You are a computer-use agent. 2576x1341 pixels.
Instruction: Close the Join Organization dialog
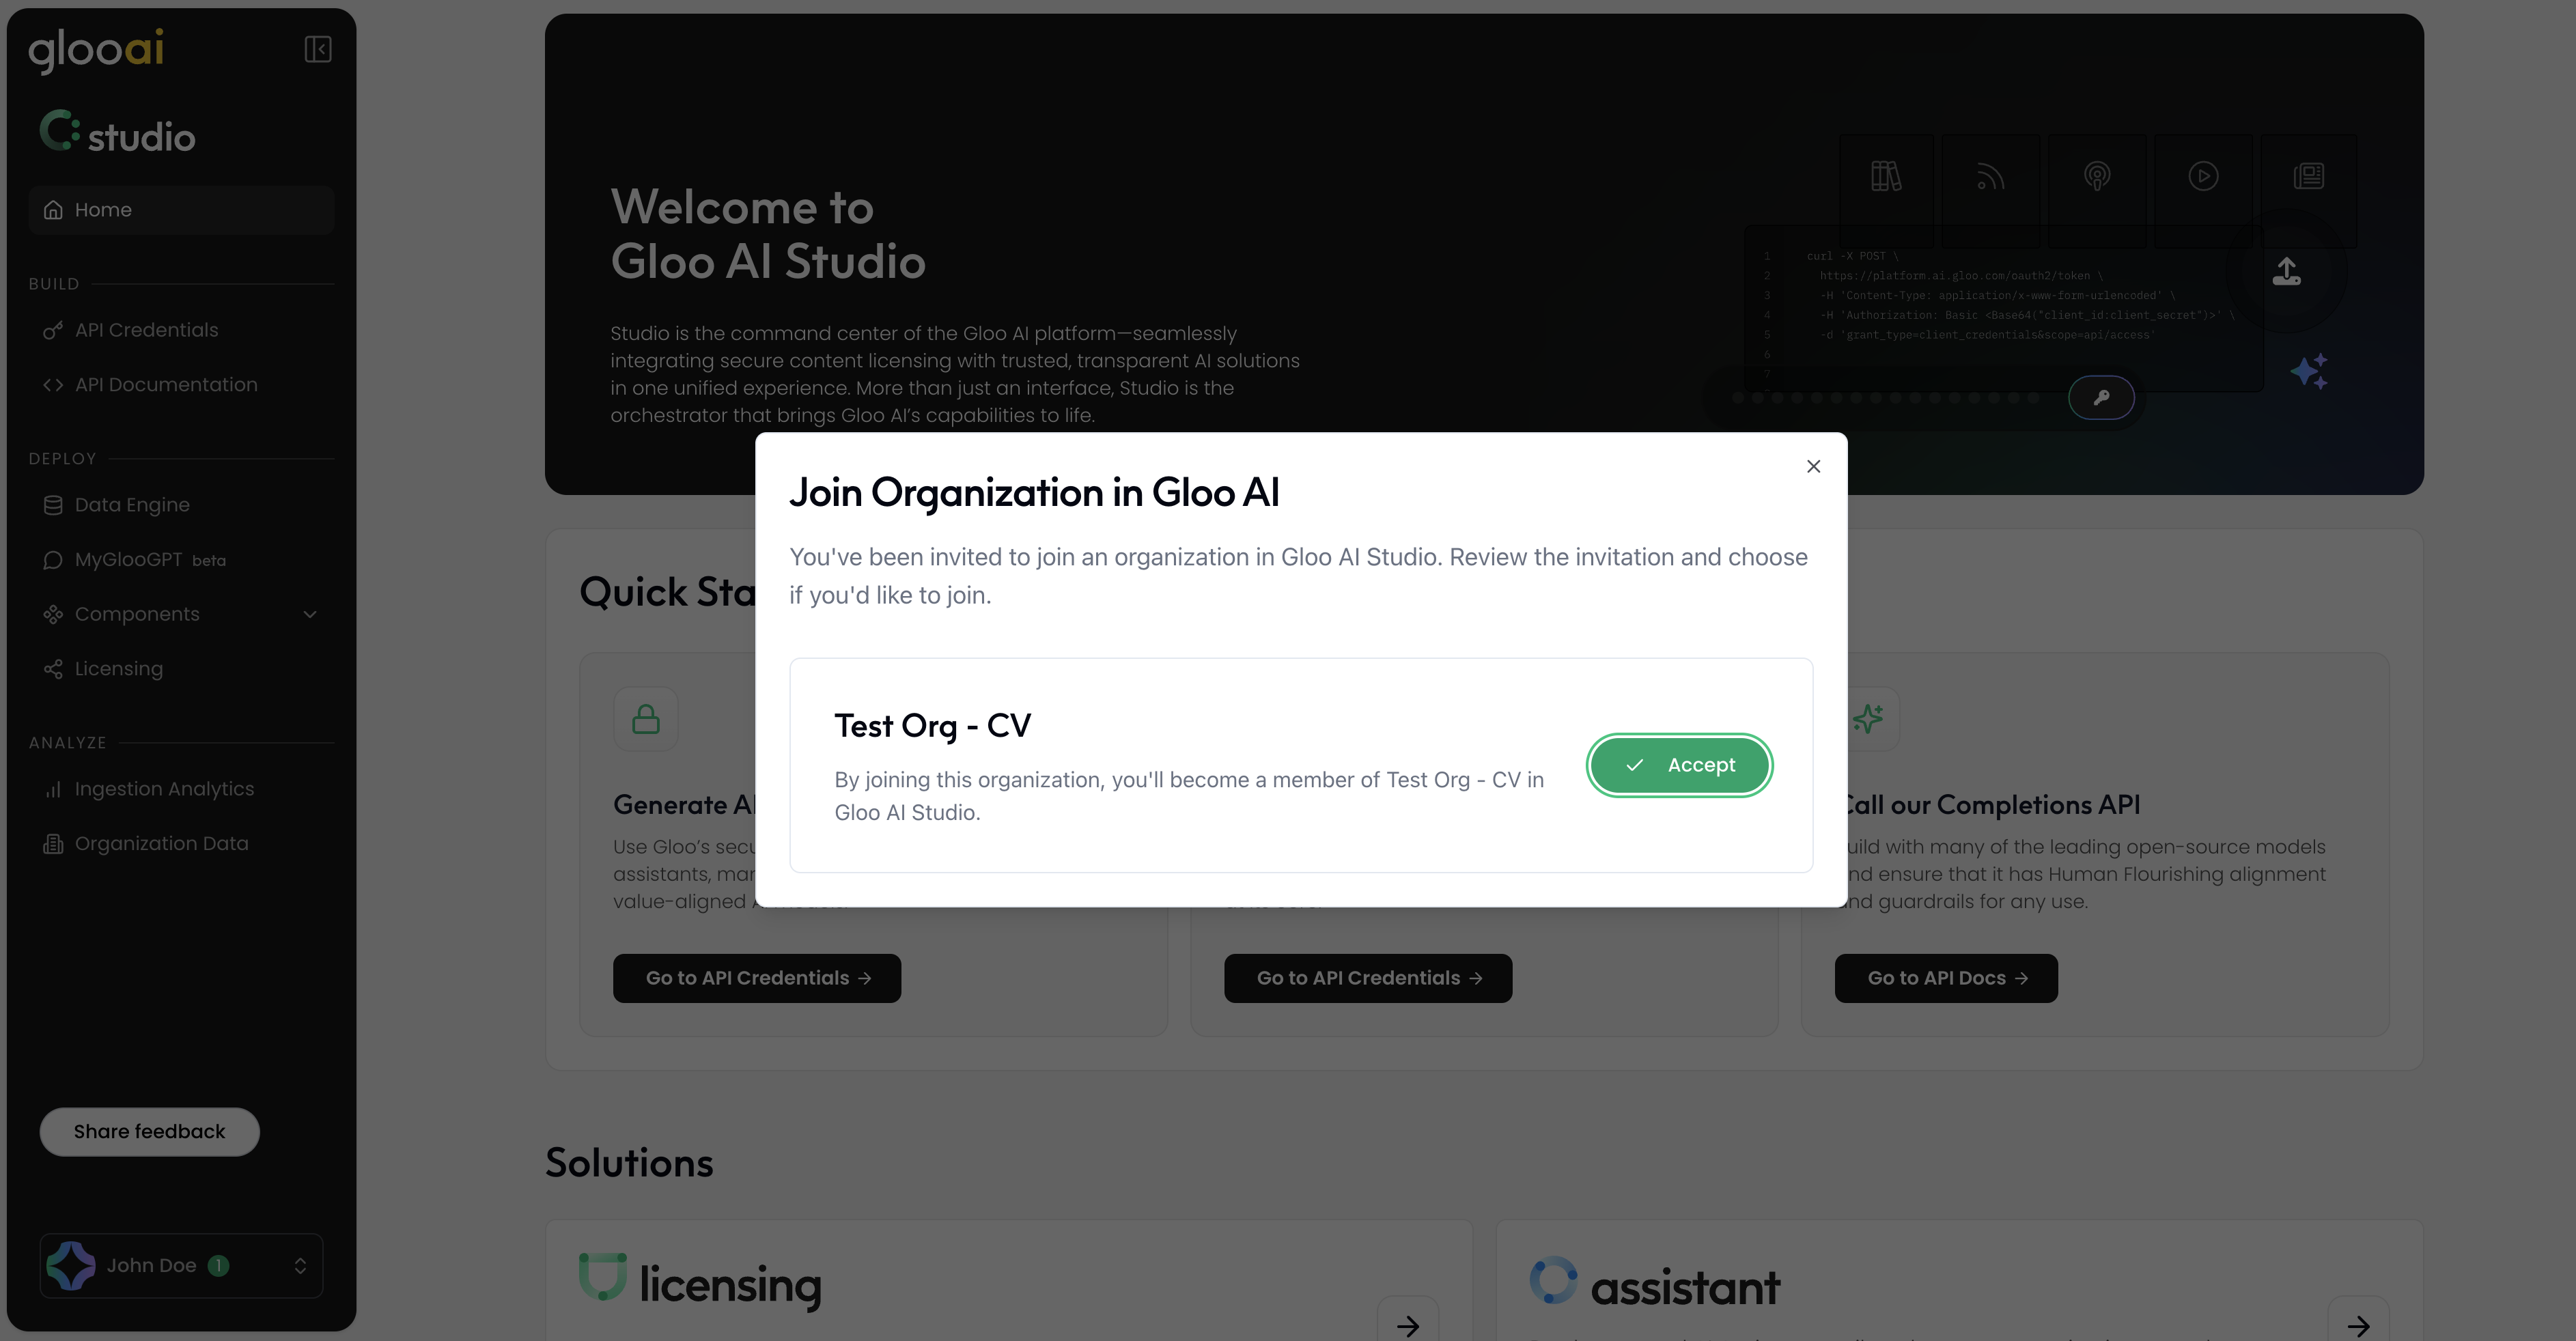1813,466
